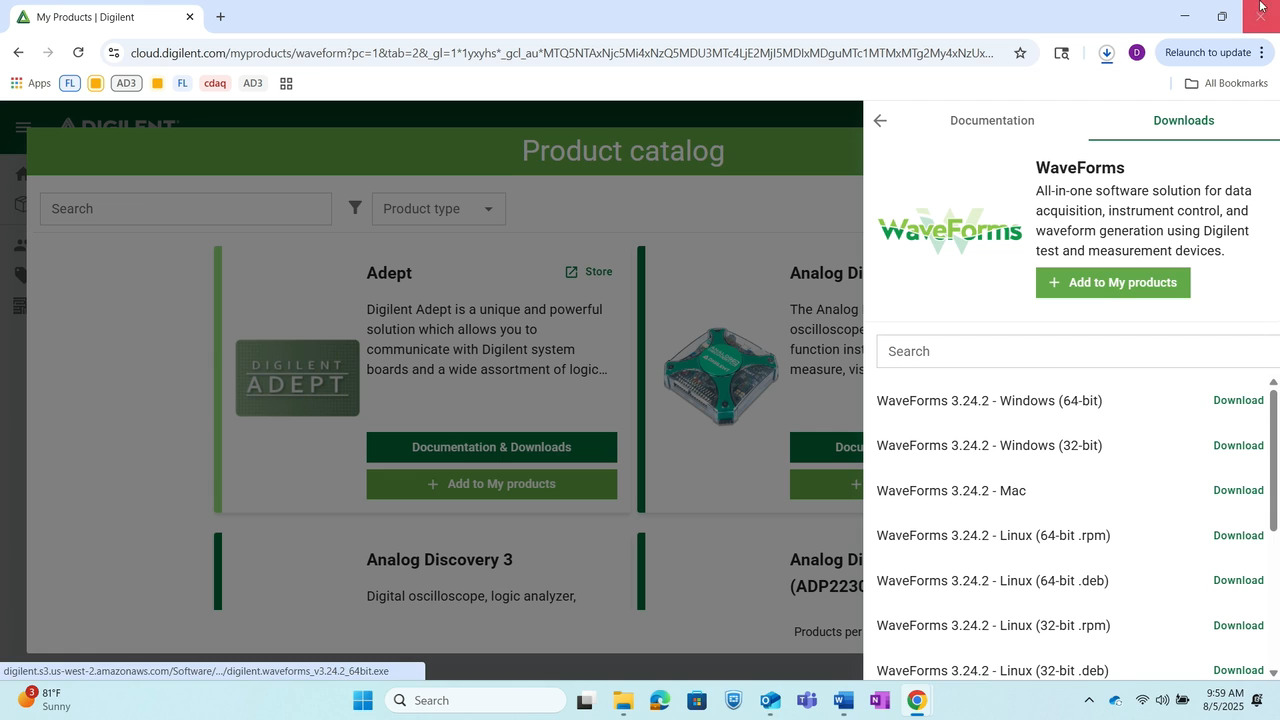Image resolution: width=1280 pixels, height=720 pixels.
Task: Click Windows taskbar Search box
Action: click(476, 700)
